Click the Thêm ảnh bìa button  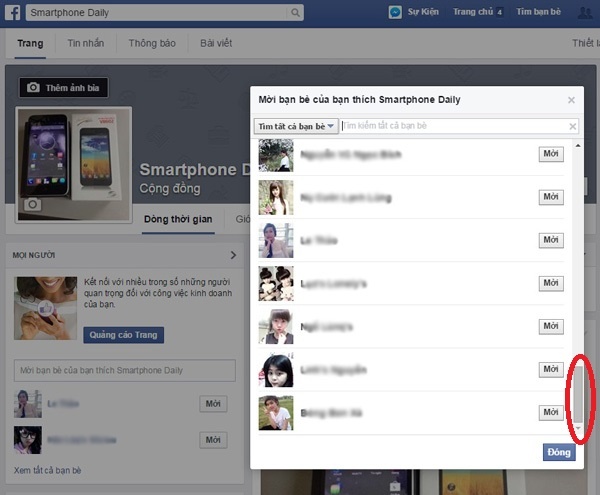(64, 88)
